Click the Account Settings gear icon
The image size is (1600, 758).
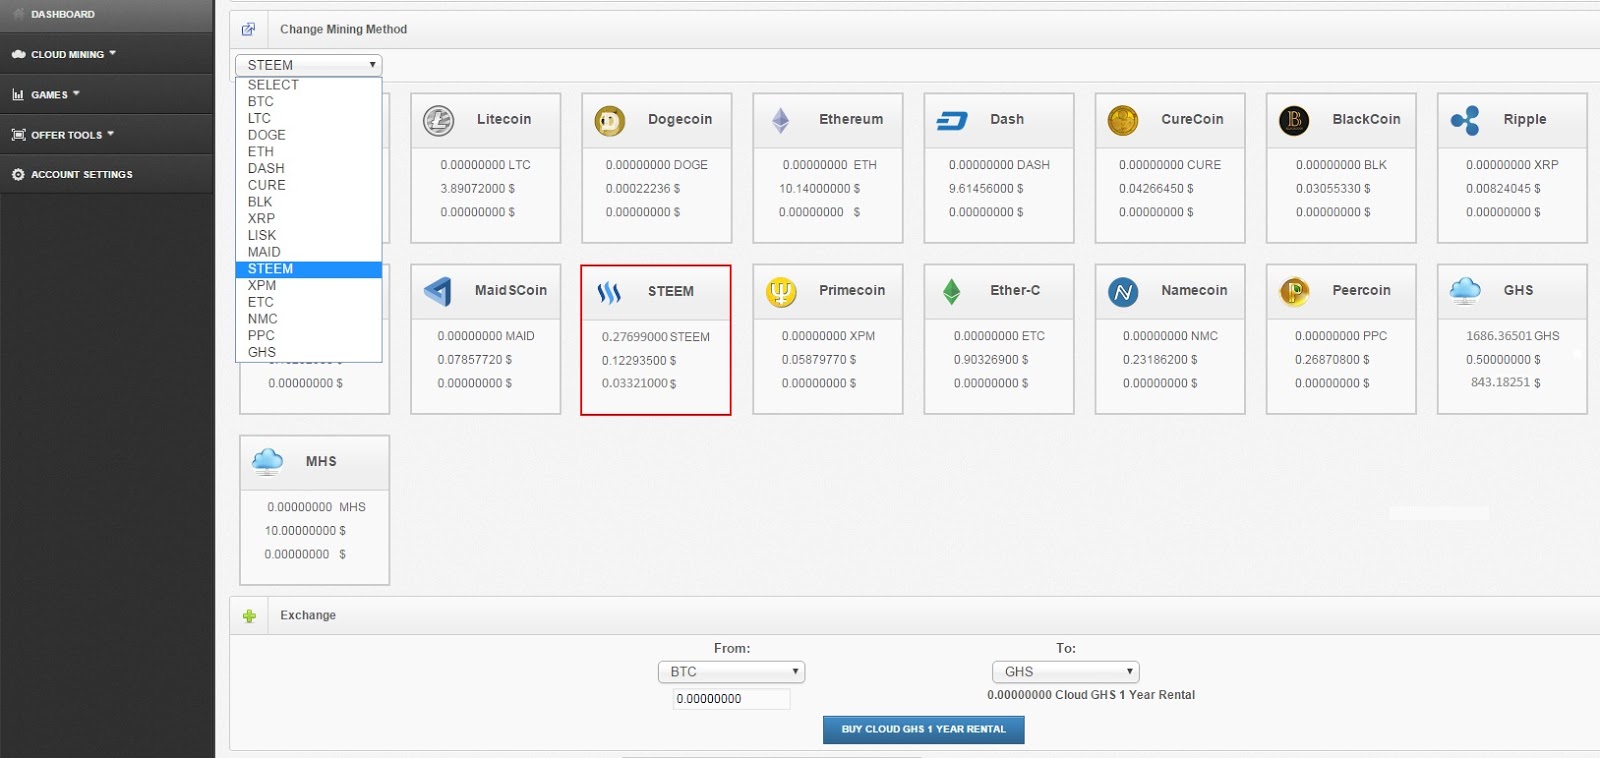18,174
